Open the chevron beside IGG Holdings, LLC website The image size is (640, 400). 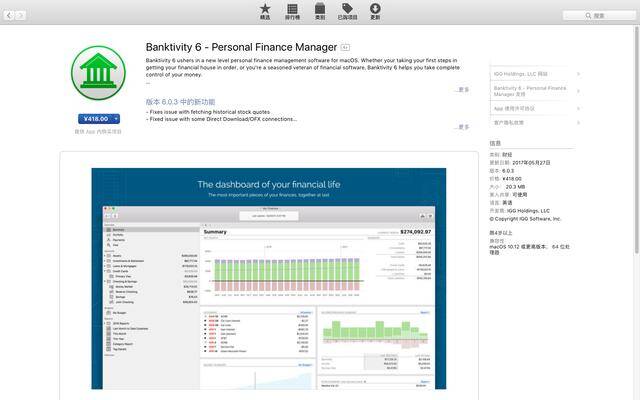pyautogui.click(x=578, y=74)
